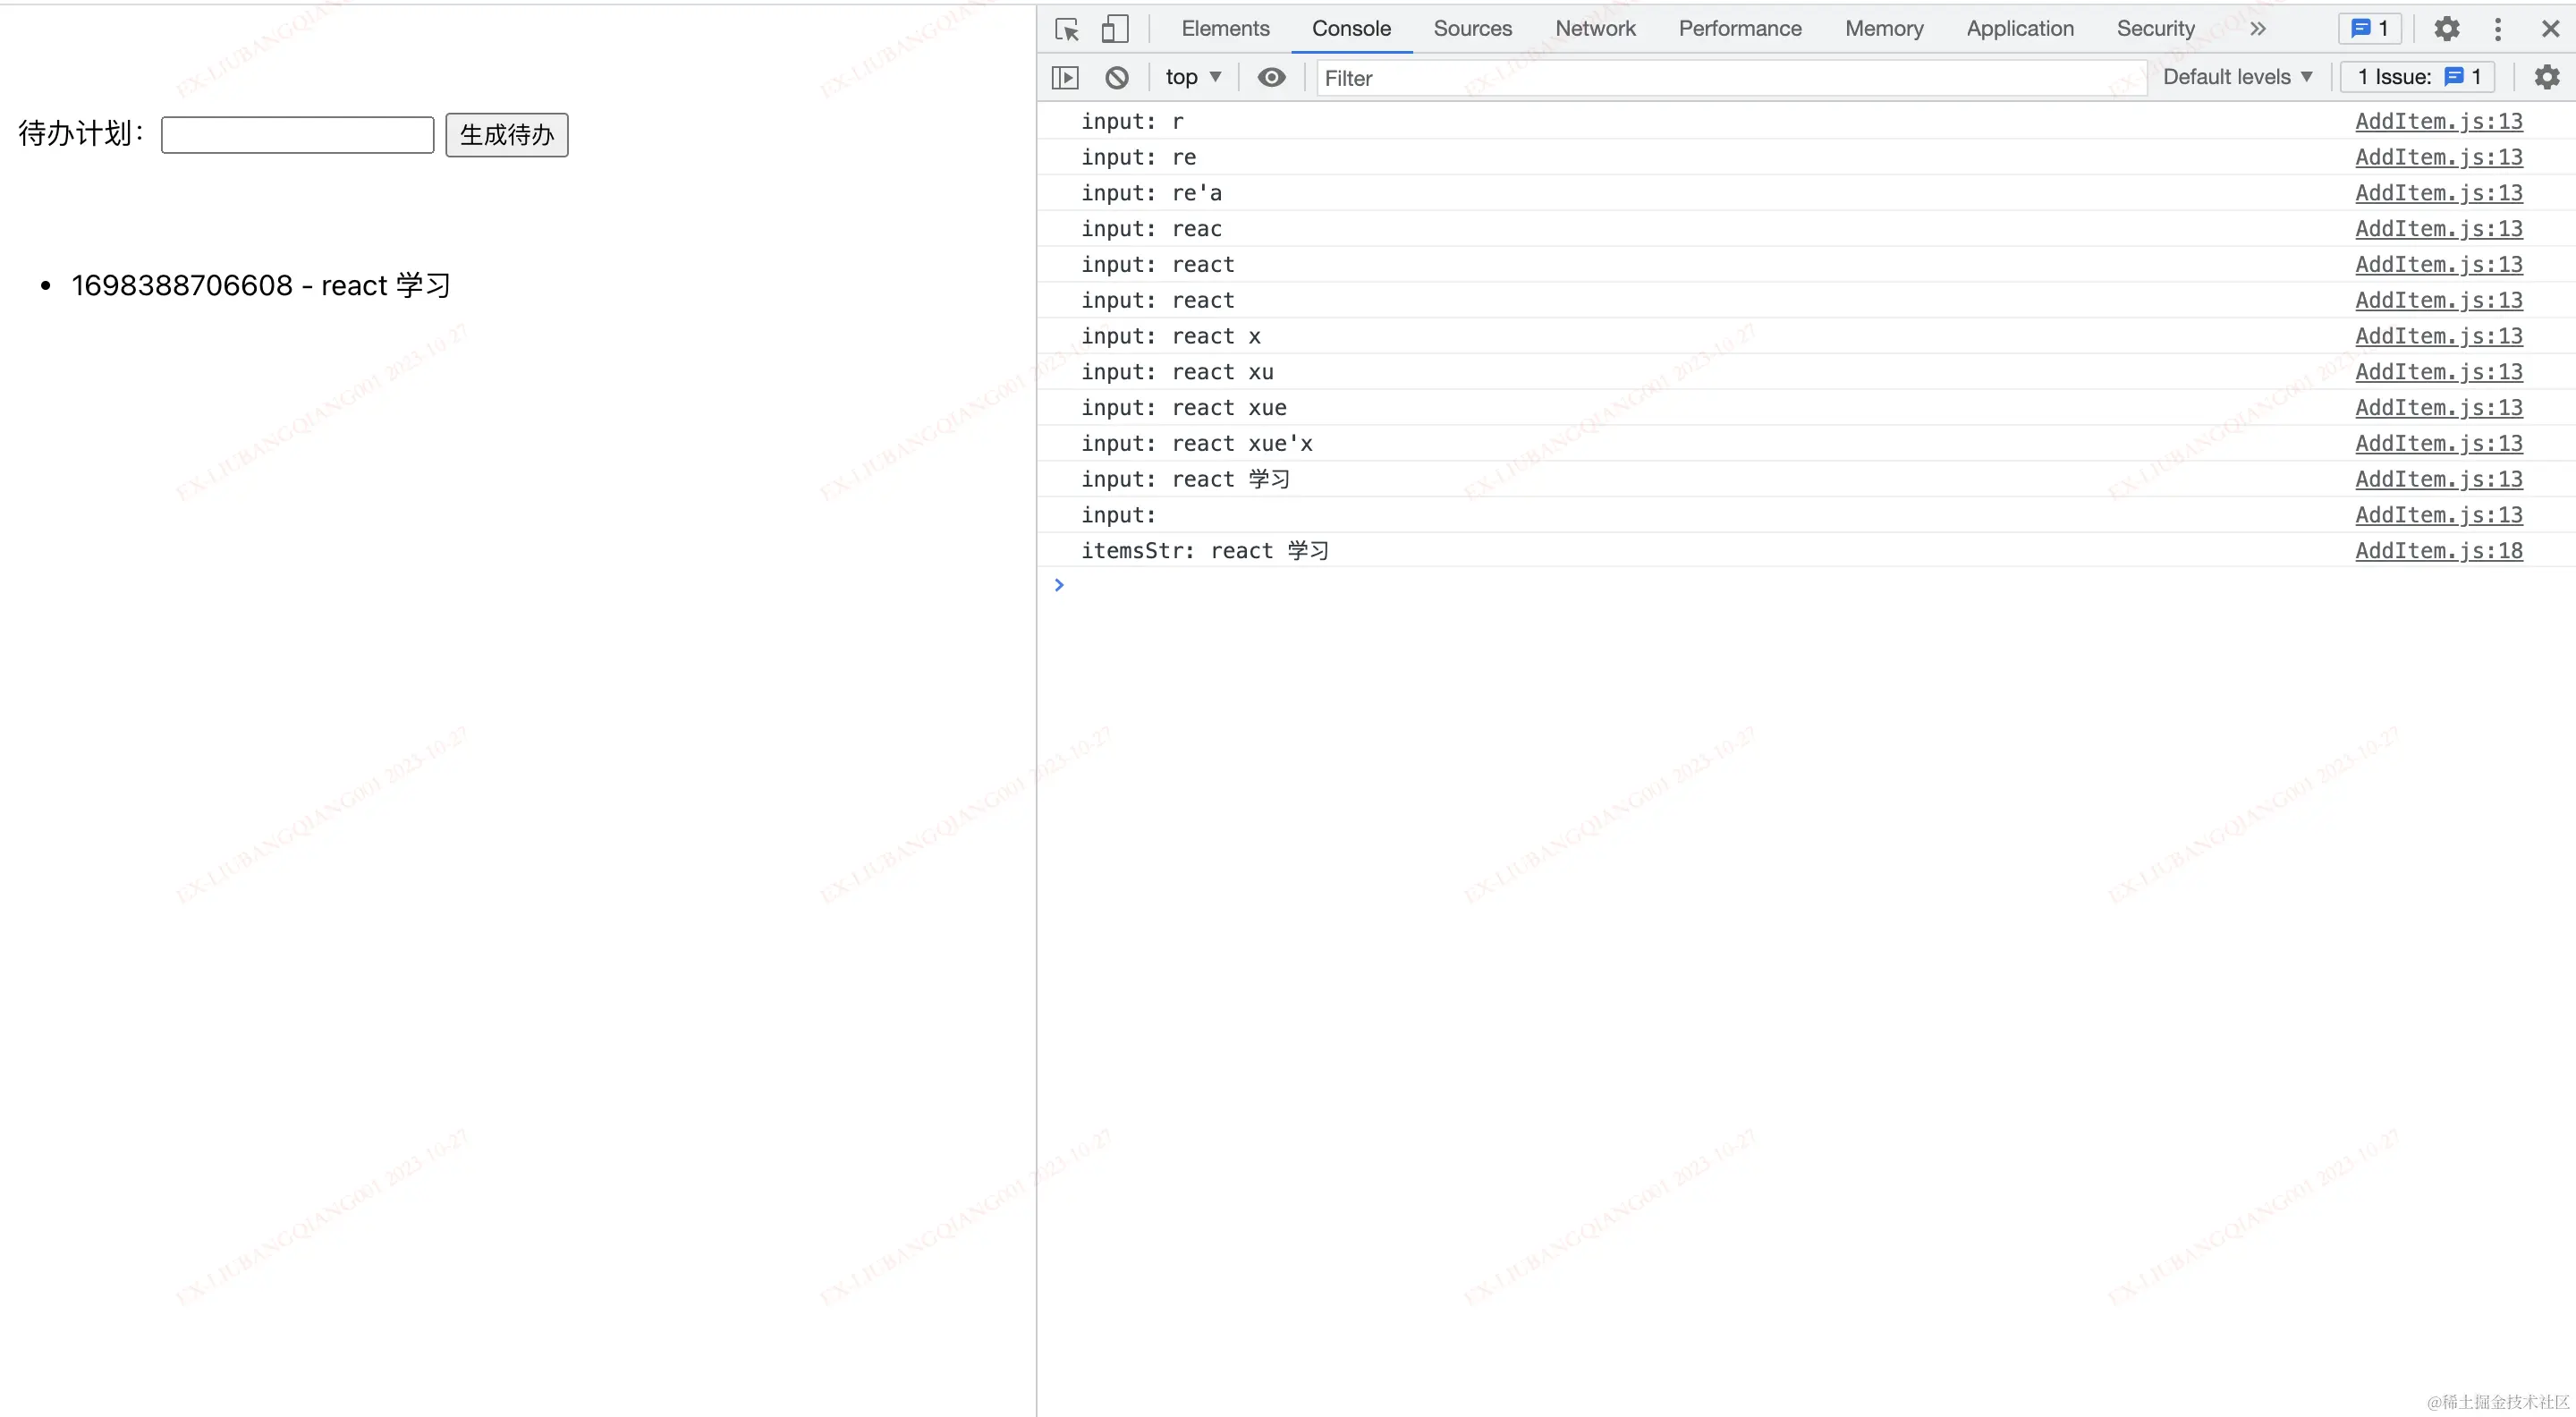Screen dimensions: 2576x1417
Task: Switch to the Network tab
Action: tap(1594, 29)
